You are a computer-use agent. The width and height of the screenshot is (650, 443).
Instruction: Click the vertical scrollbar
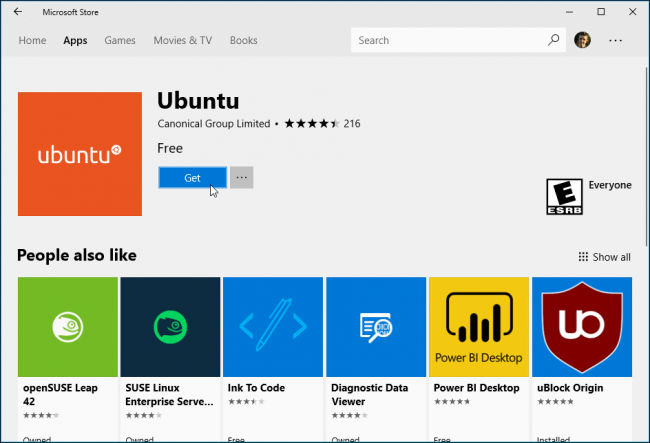tap(647, 157)
